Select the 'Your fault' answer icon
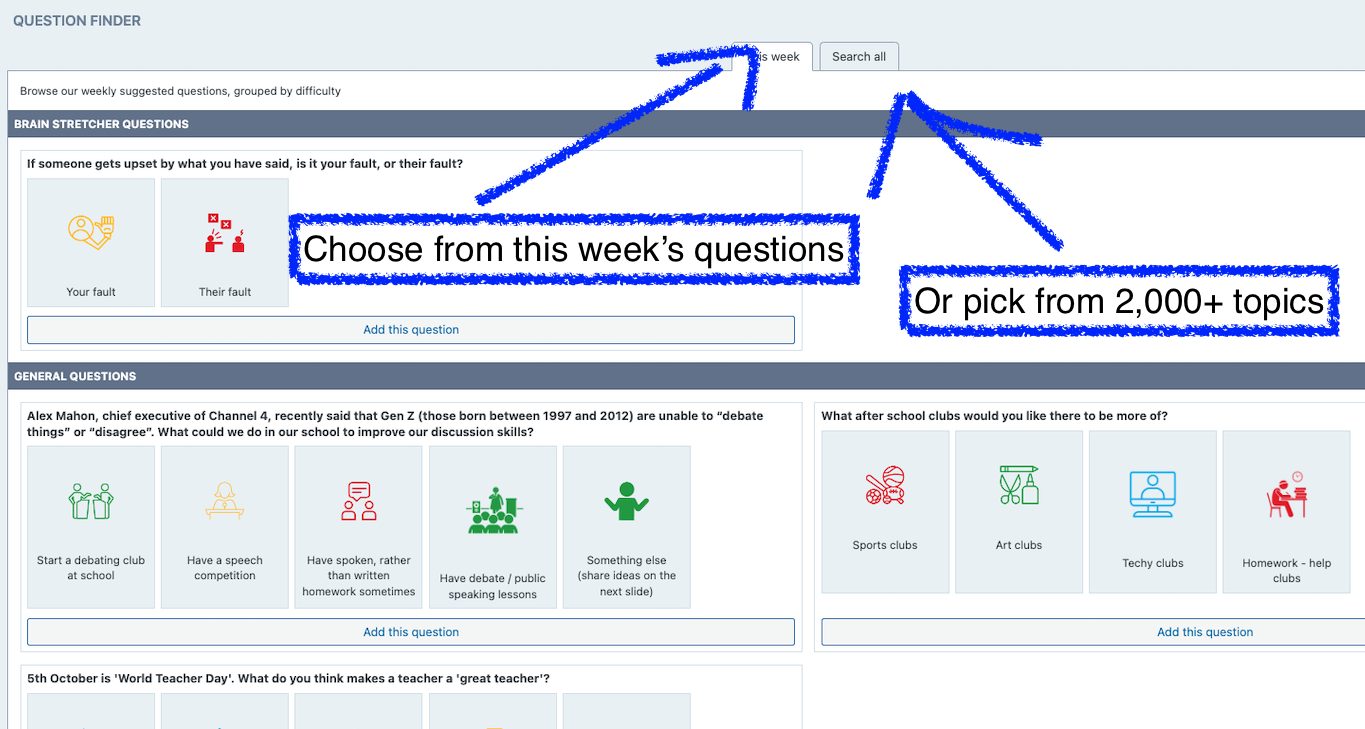This screenshot has width=1365, height=729. tap(91, 232)
